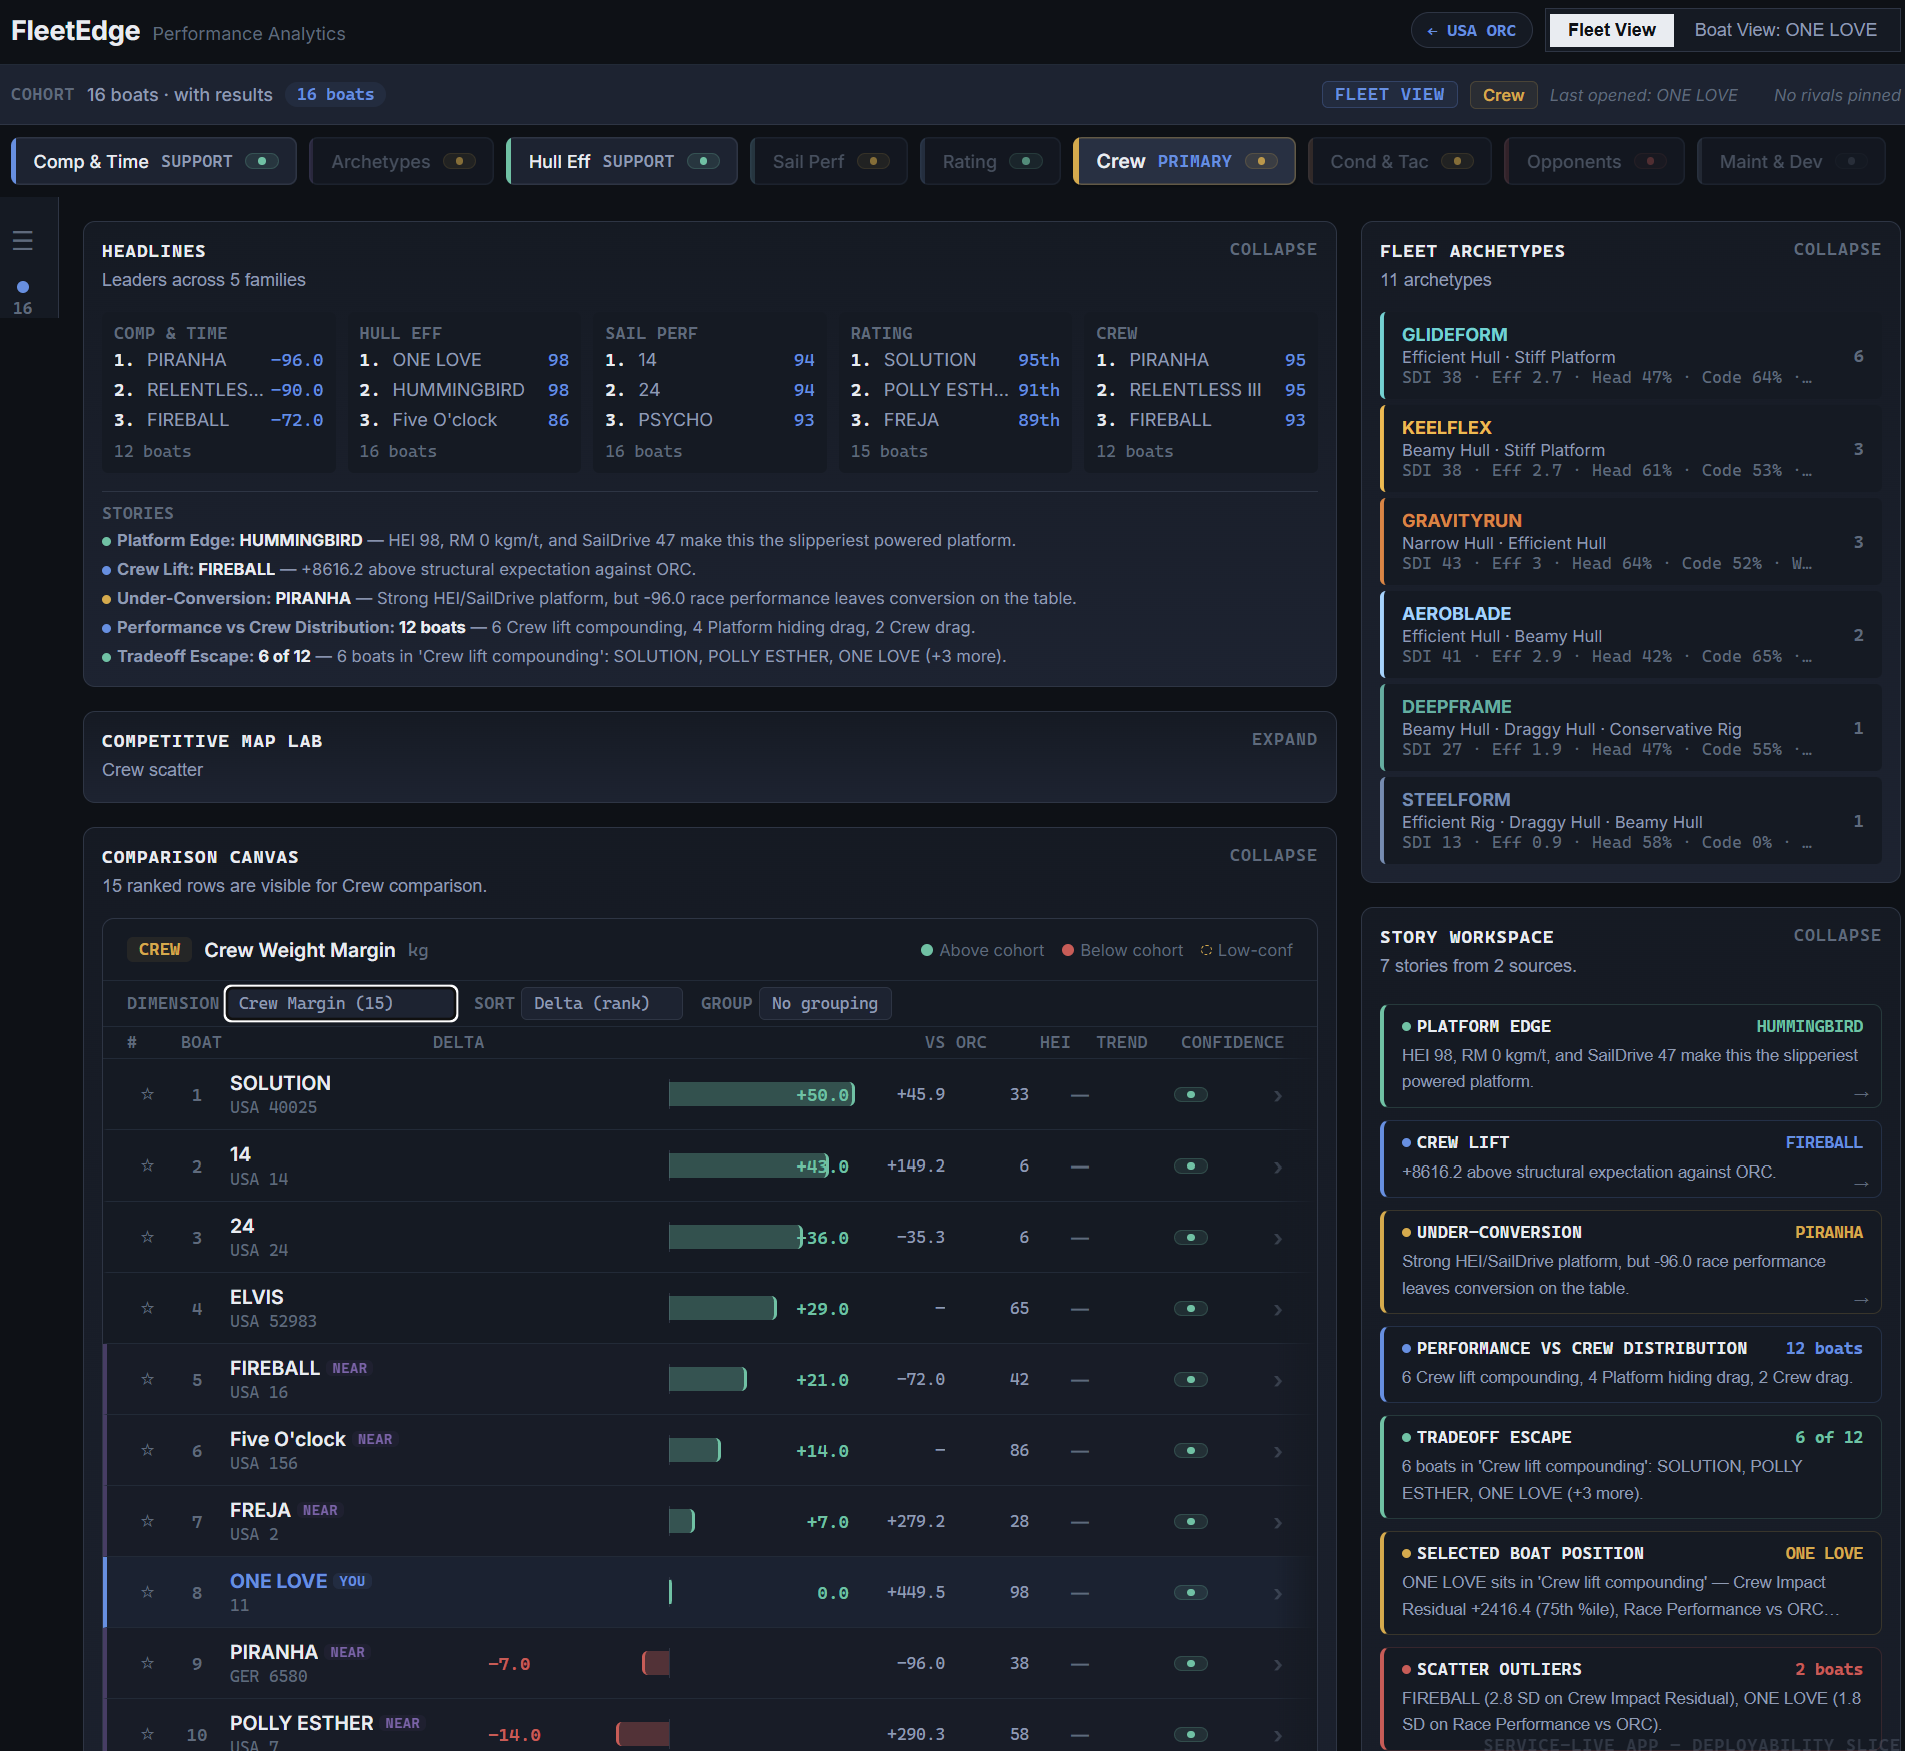1905x1751 pixels.
Task: Toggle Sail Perf family switch
Action: pos(873,161)
